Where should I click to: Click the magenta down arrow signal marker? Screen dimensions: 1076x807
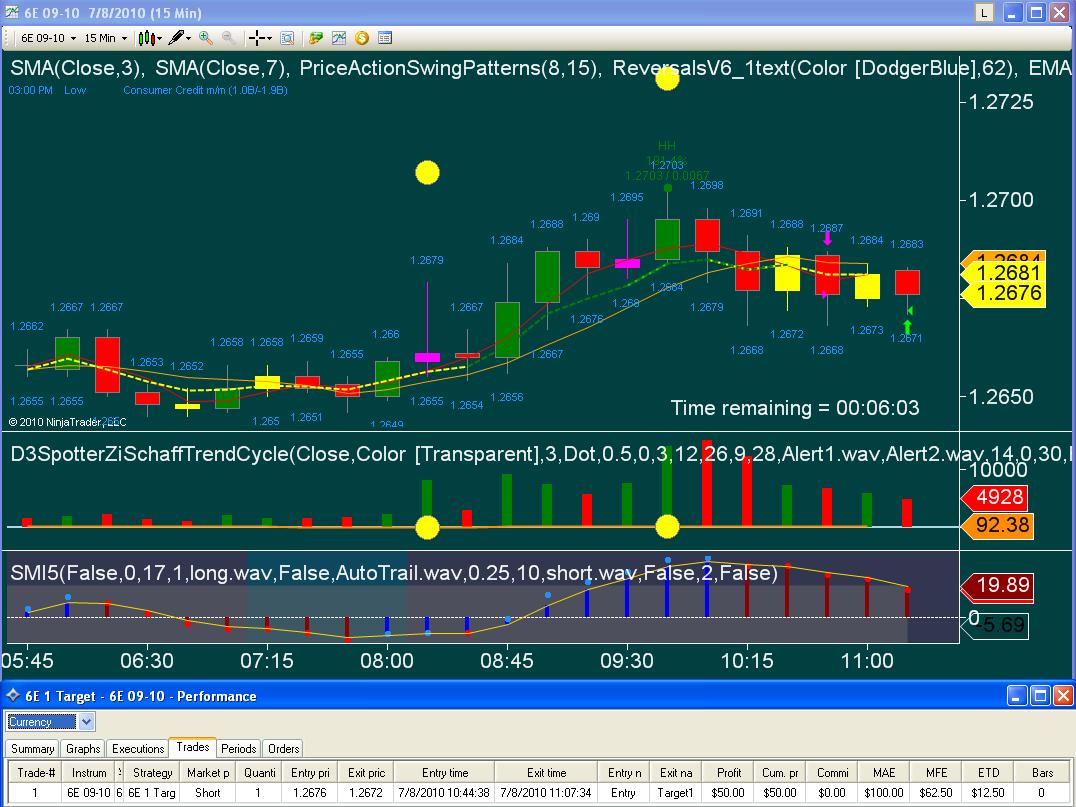click(828, 238)
